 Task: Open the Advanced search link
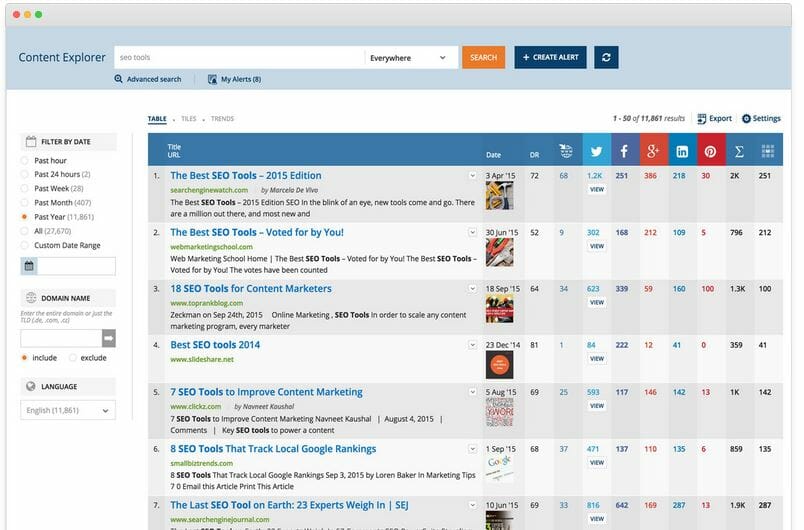click(148, 79)
